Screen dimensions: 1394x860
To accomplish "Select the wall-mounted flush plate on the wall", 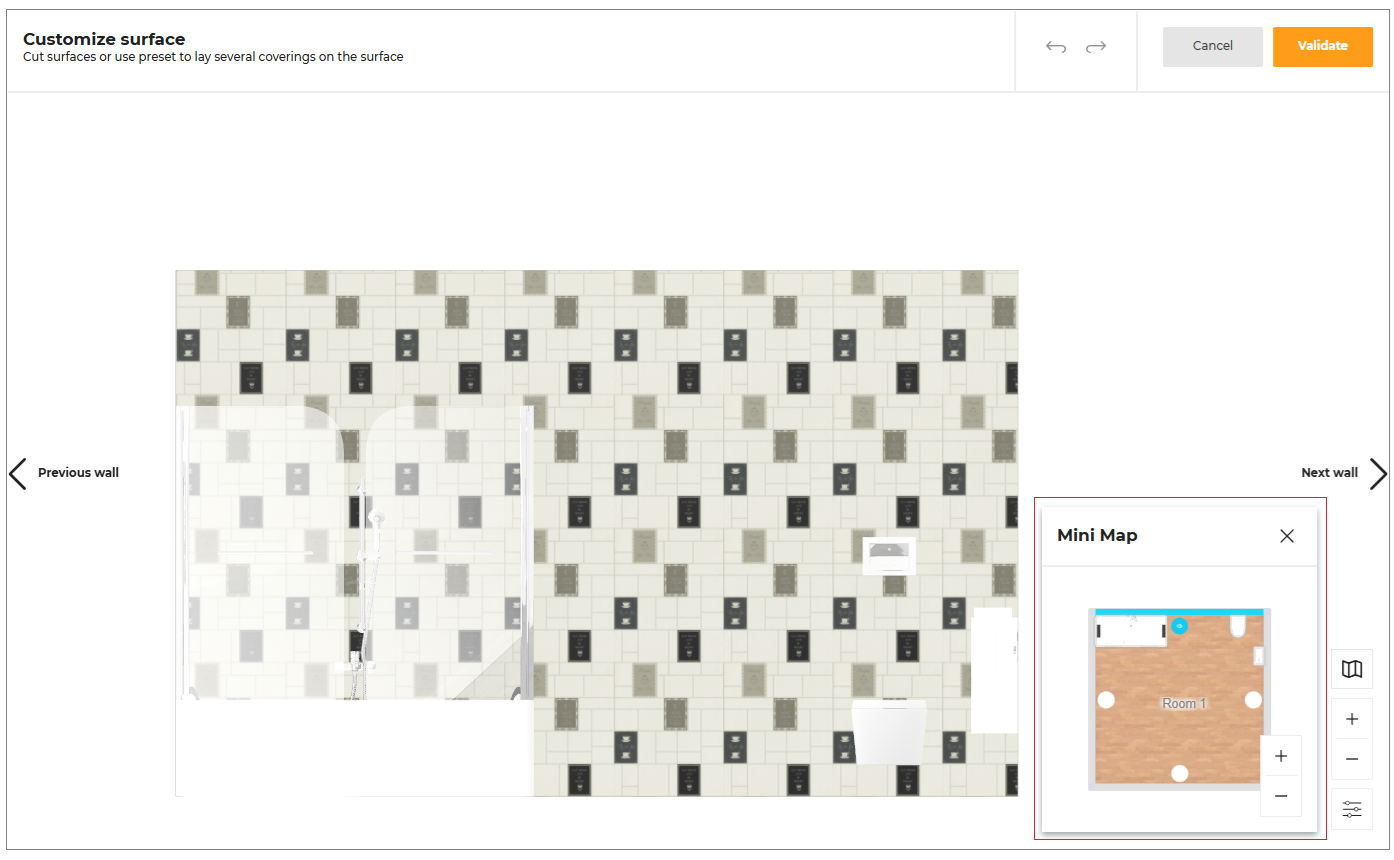I will pyautogui.click(x=889, y=555).
